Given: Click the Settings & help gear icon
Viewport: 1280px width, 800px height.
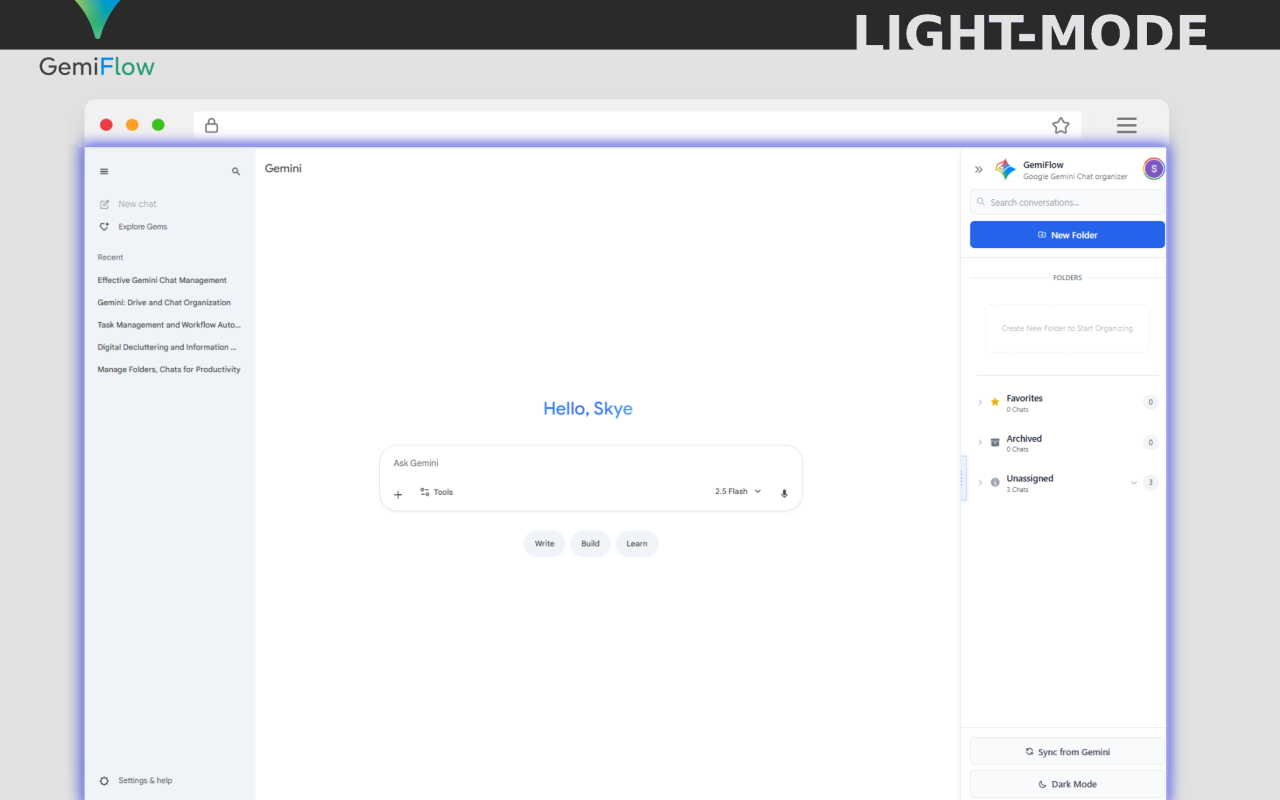Looking at the screenshot, I should [x=104, y=781].
